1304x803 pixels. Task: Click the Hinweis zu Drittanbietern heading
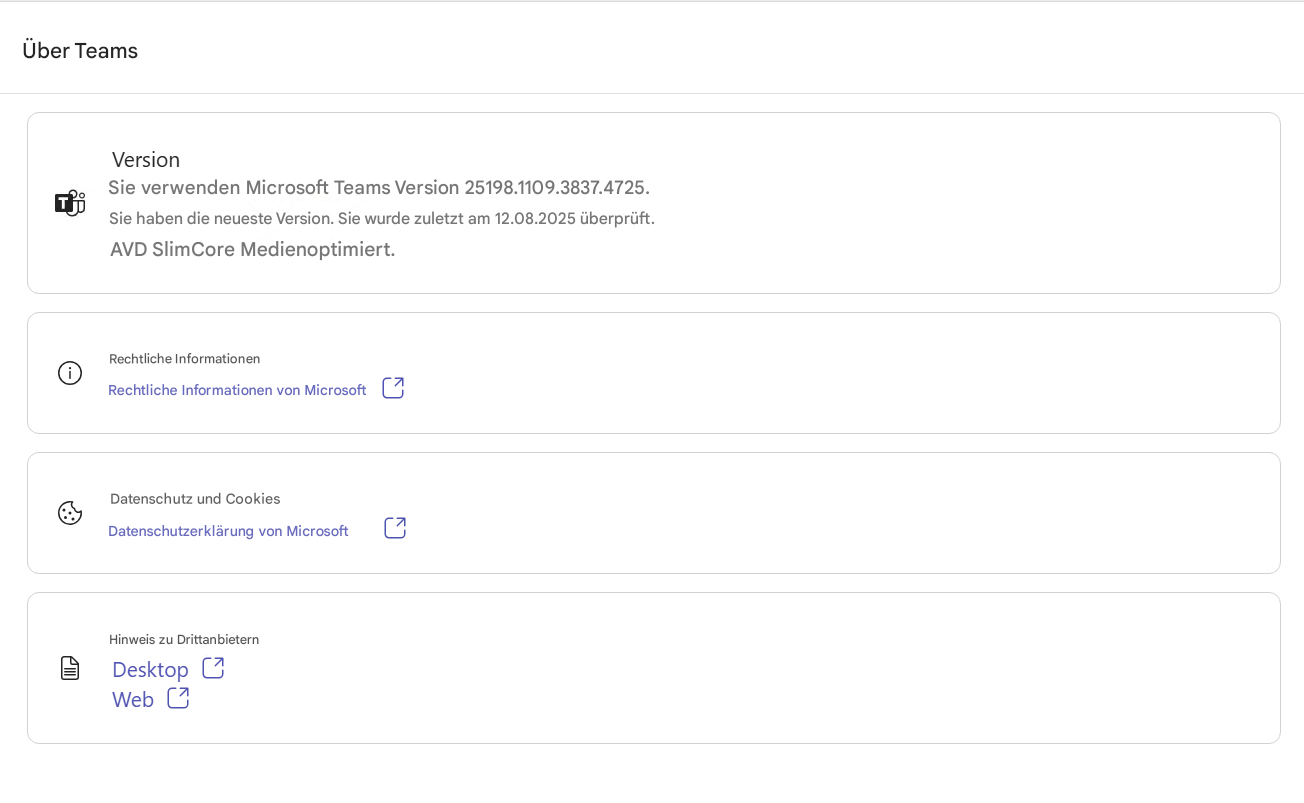tap(184, 639)
